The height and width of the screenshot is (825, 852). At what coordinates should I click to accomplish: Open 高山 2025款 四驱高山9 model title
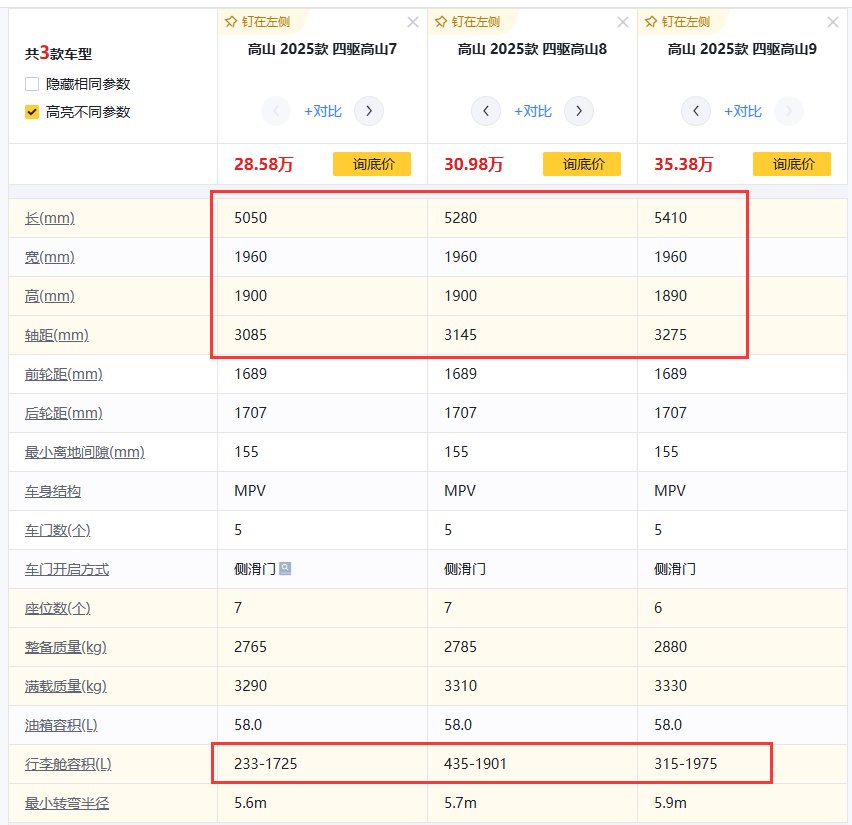(x=742, y=48)
